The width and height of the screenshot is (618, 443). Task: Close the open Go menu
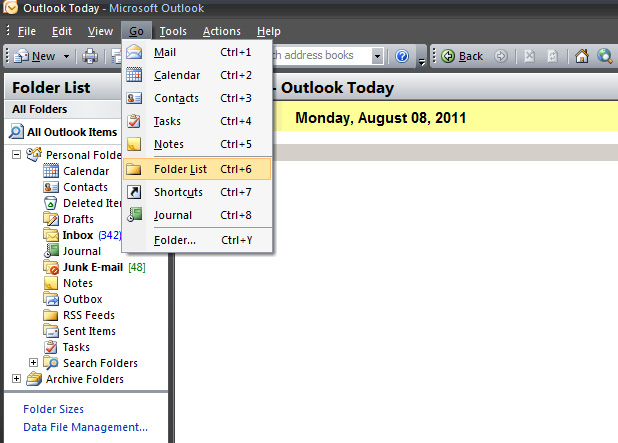pos(136,31)
